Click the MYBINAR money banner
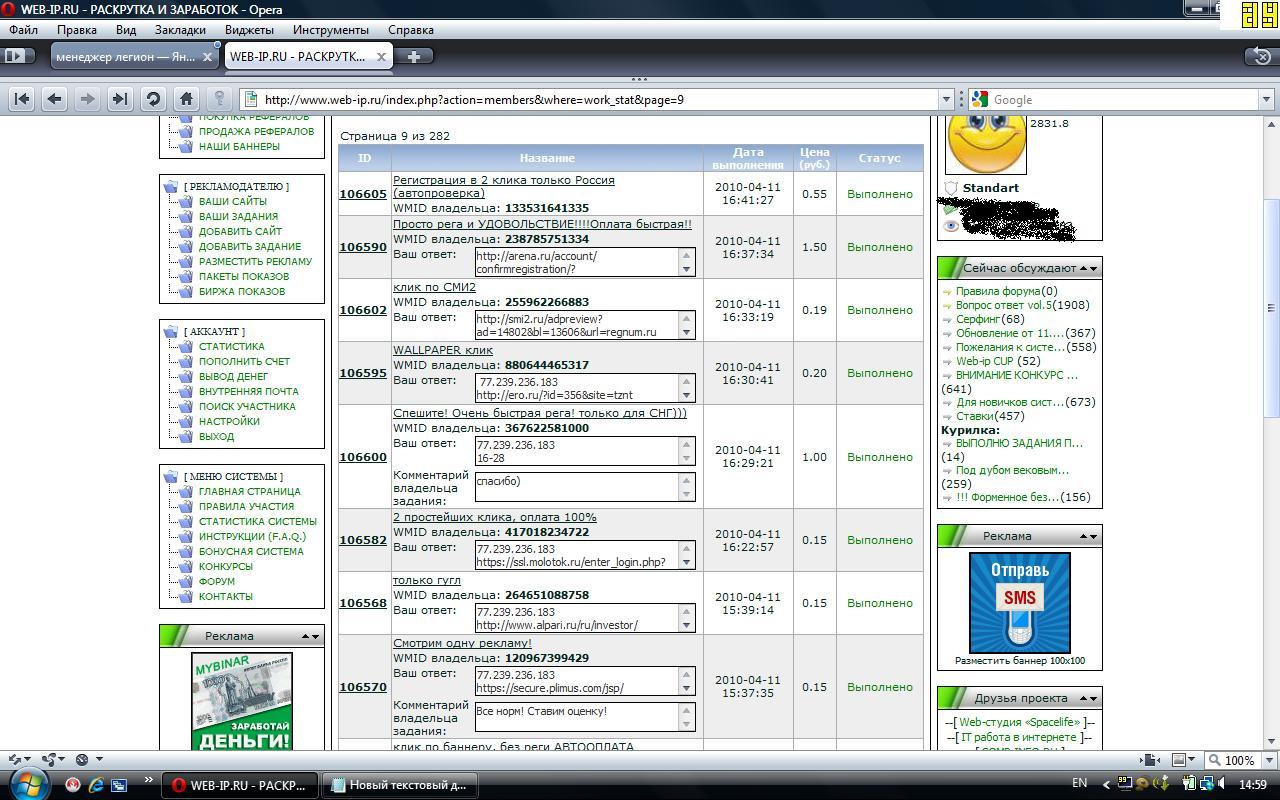1280x800 pixels. [242, 701]
